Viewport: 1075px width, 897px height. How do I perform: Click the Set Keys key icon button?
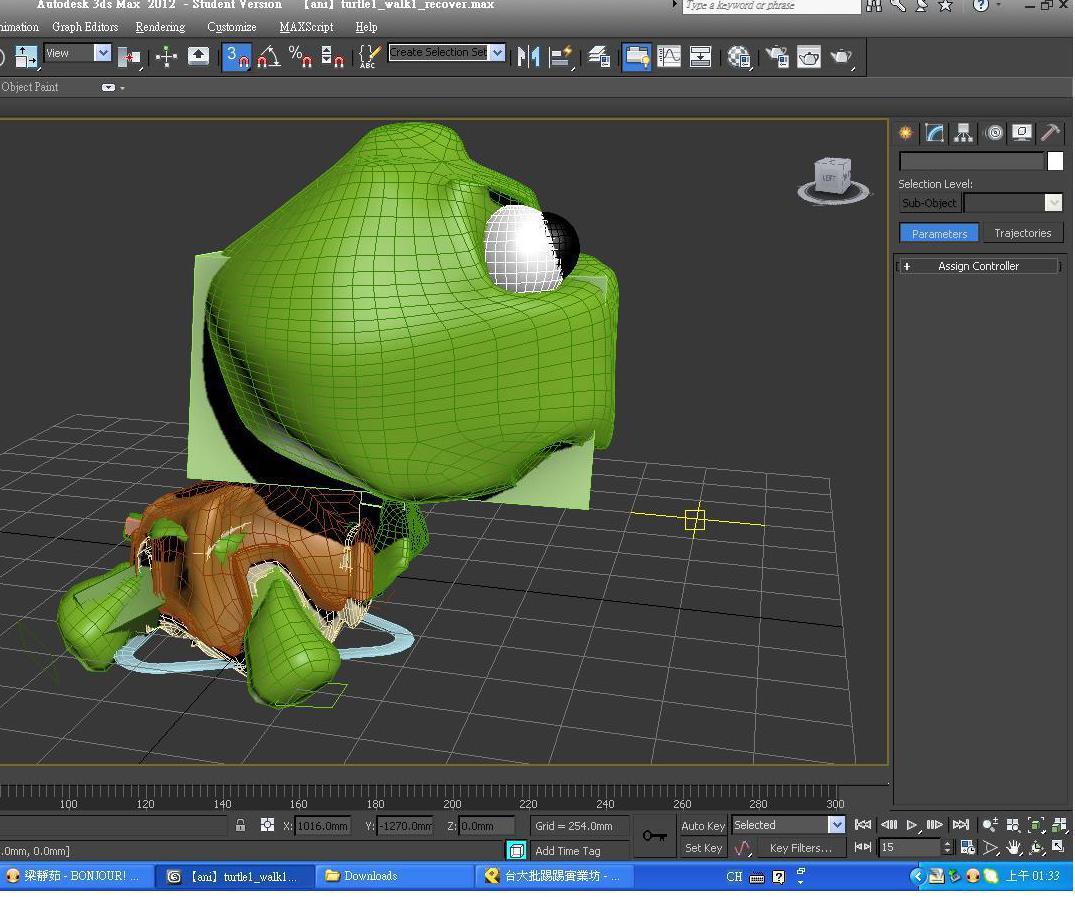tap(655, 836)
